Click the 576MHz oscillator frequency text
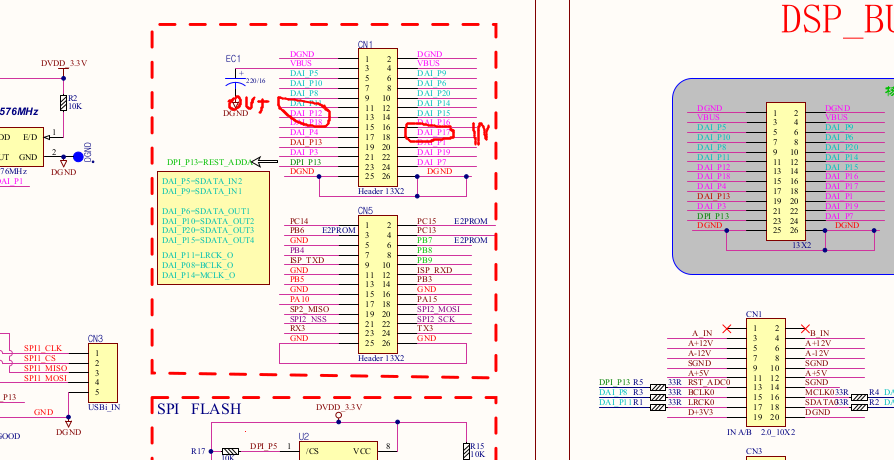The image size is (894, 460). pos(19,111)
